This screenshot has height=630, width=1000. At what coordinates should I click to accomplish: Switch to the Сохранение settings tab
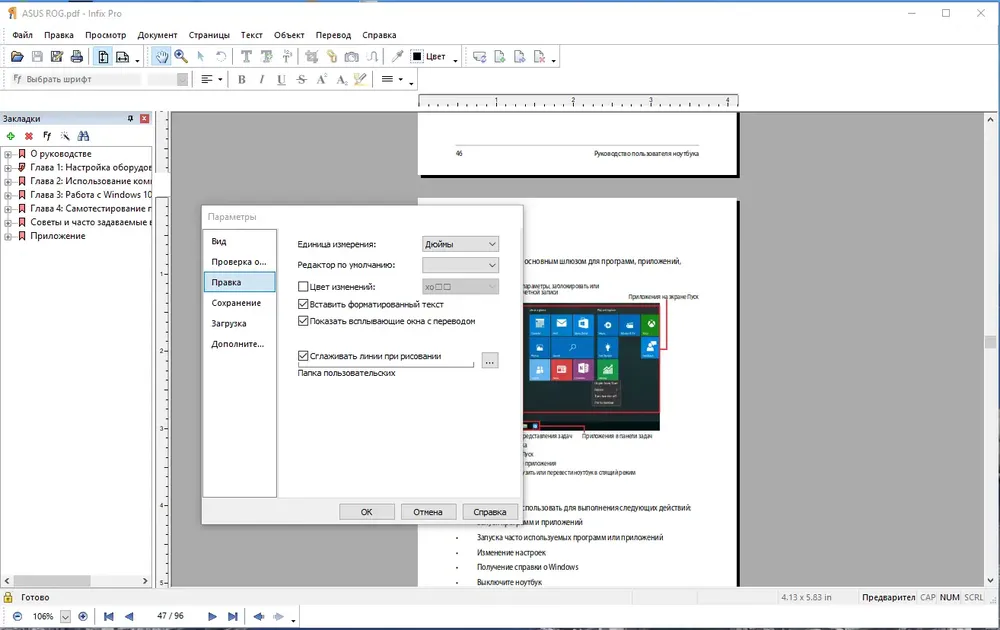237,303
